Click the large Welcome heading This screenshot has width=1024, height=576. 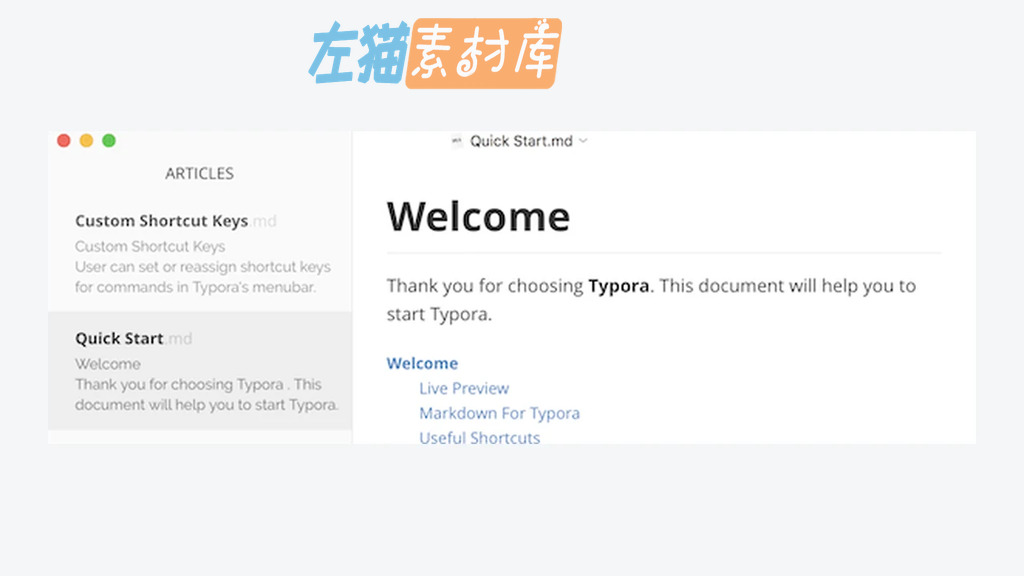(478, 217)
